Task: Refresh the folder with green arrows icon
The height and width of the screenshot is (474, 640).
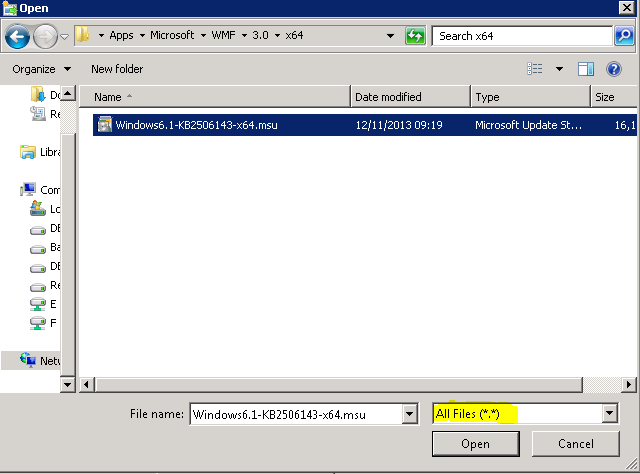Action: 415,36
